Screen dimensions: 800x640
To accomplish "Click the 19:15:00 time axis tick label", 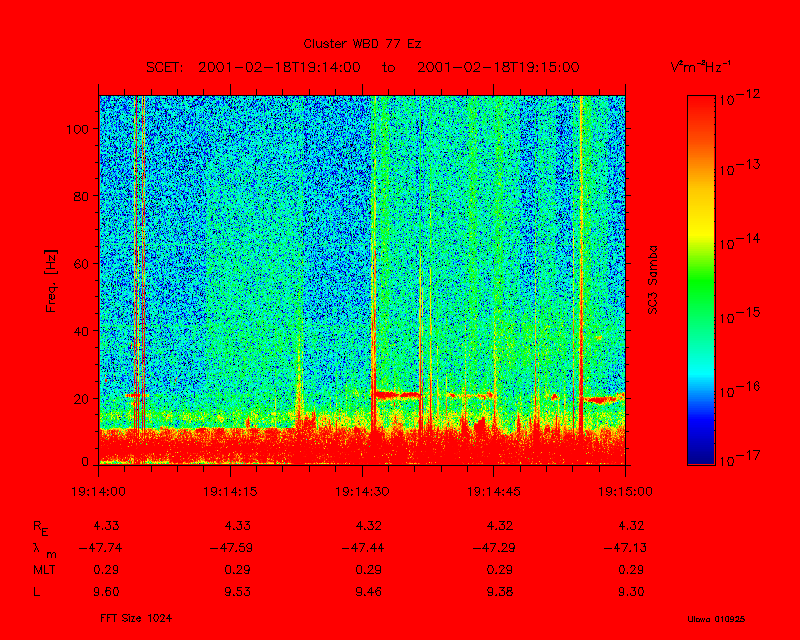I will pos(625,490).
